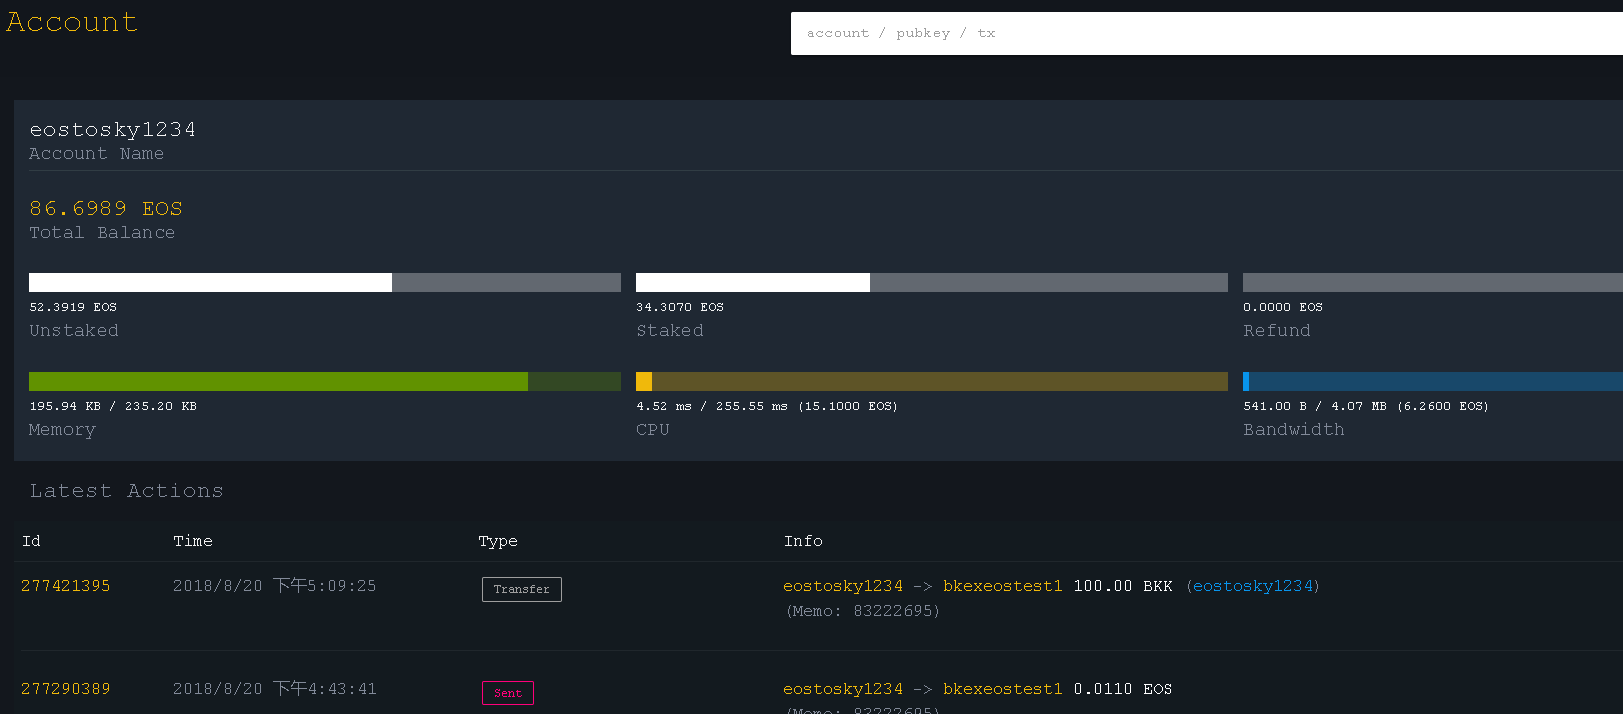
Task: Open transaction ID 277421395
Action: (x=66, y=586)
